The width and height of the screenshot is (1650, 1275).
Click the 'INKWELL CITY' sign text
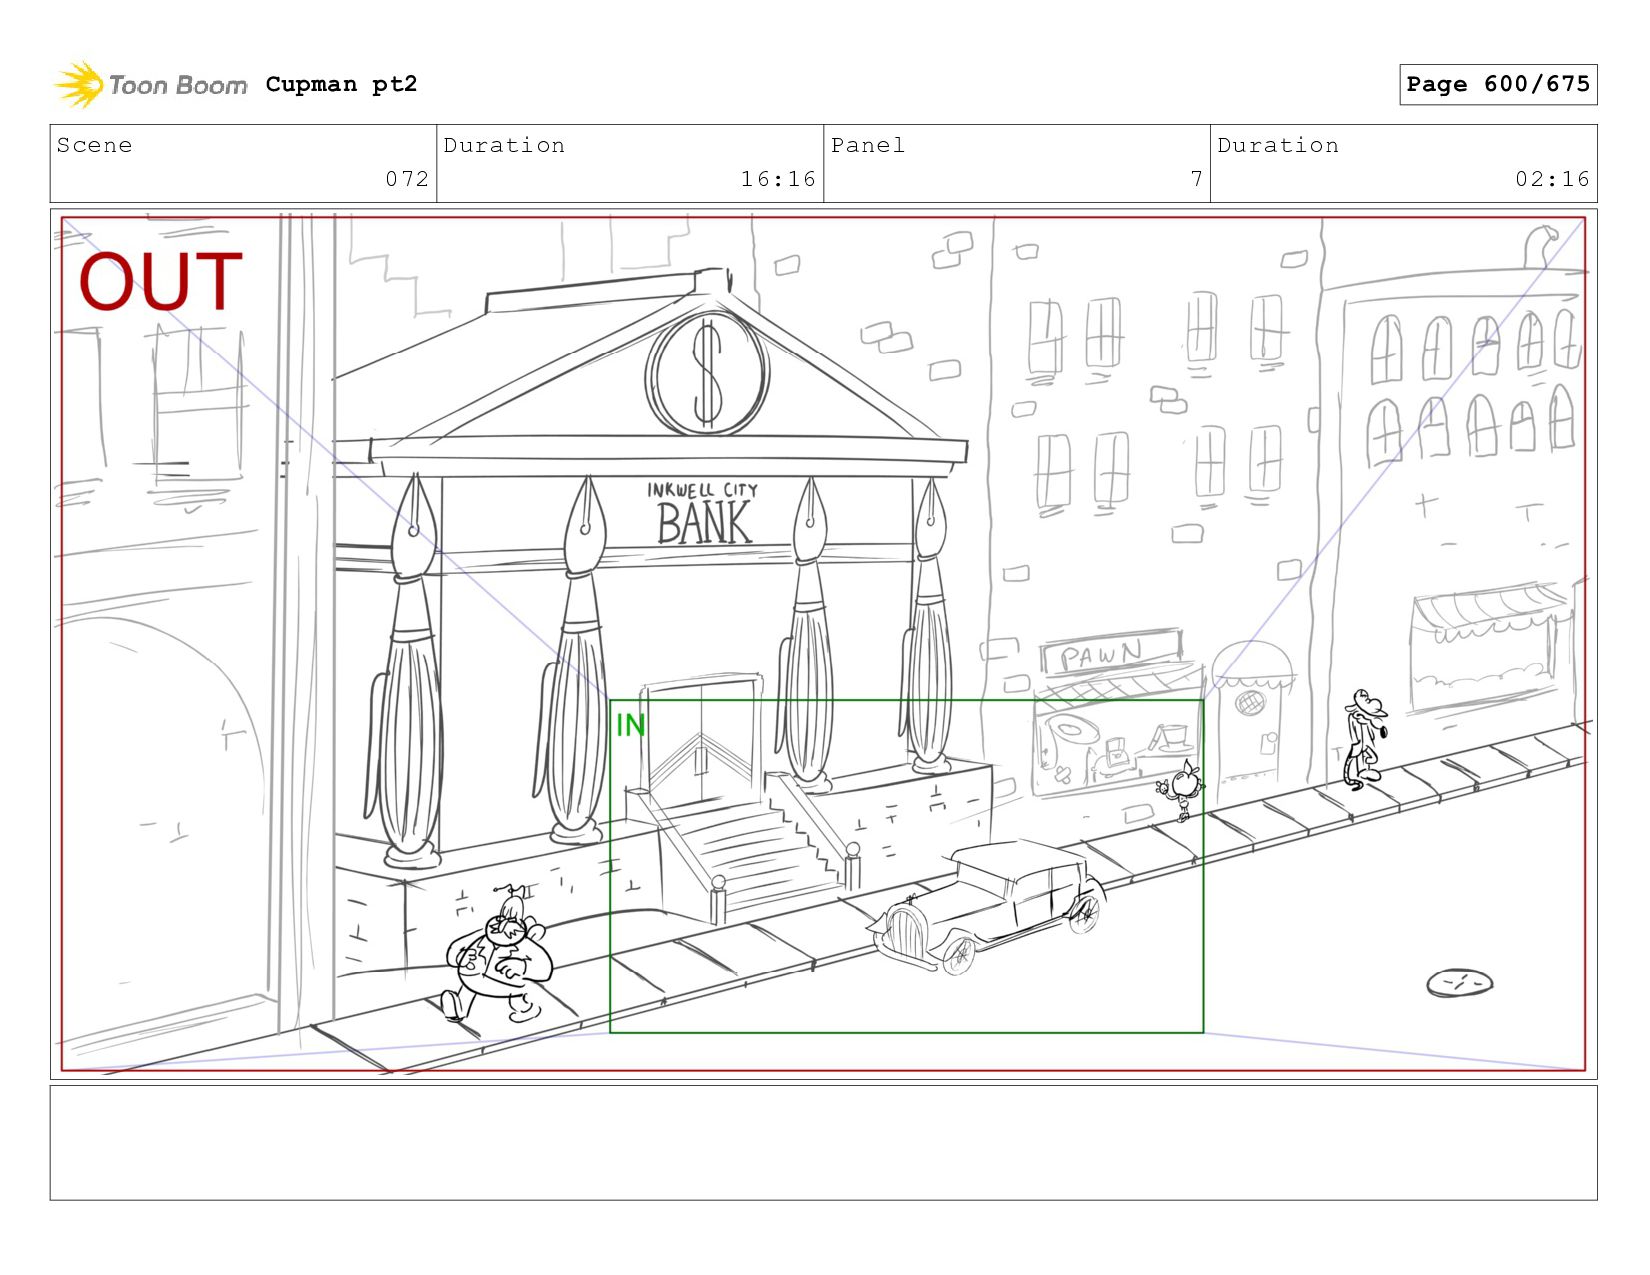[x=702, y=490]
